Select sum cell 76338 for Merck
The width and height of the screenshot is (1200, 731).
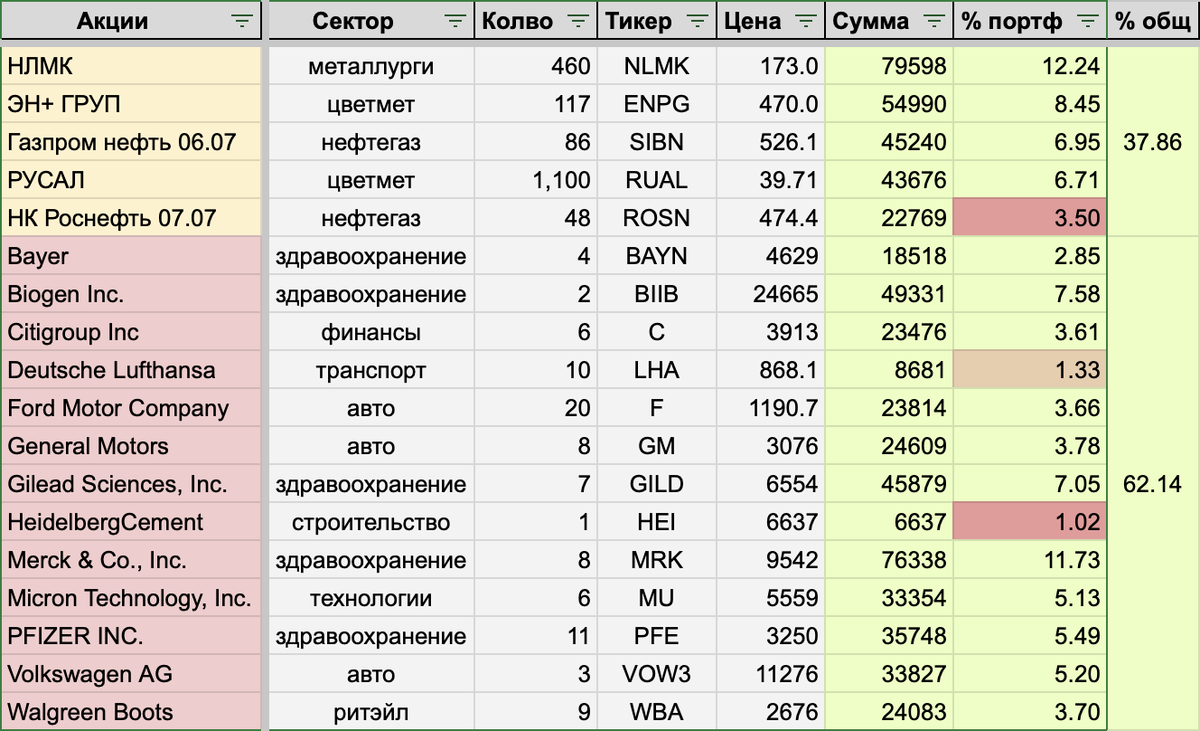point(889,561)
